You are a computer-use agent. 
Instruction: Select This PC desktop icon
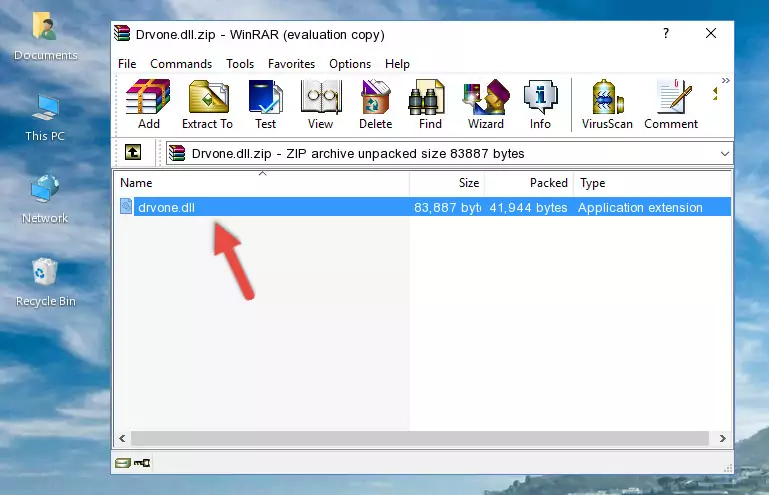tap(45, 118)
